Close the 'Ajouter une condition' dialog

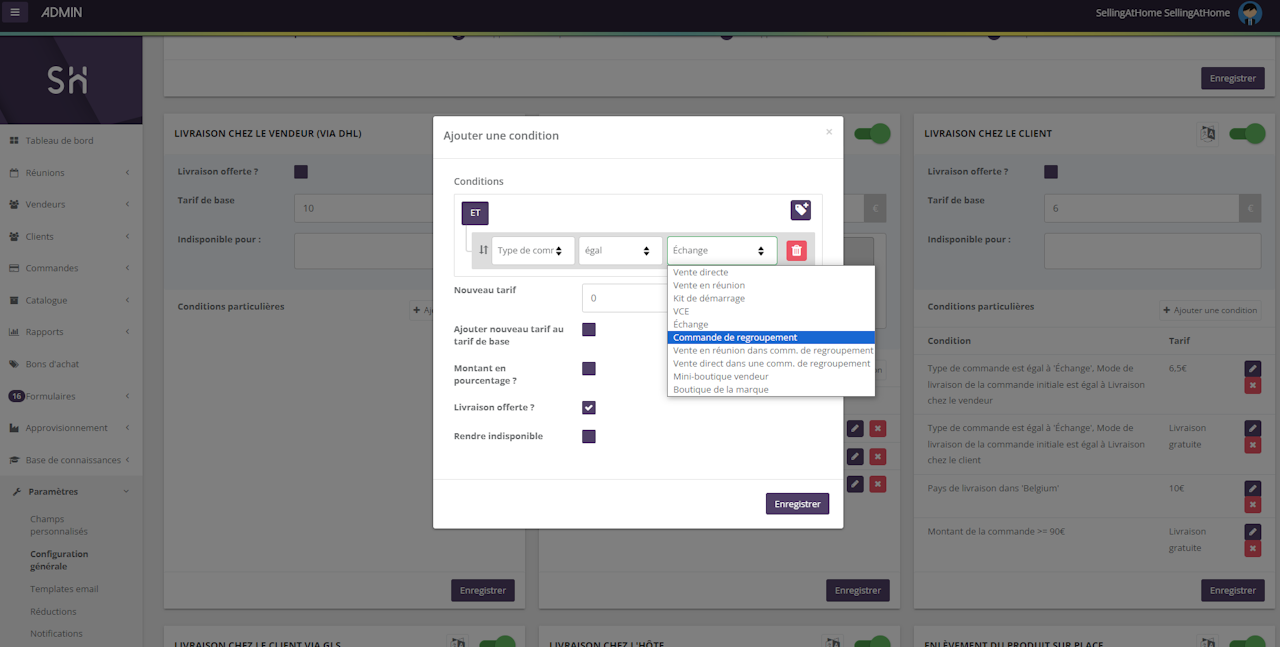coord(828,132)
